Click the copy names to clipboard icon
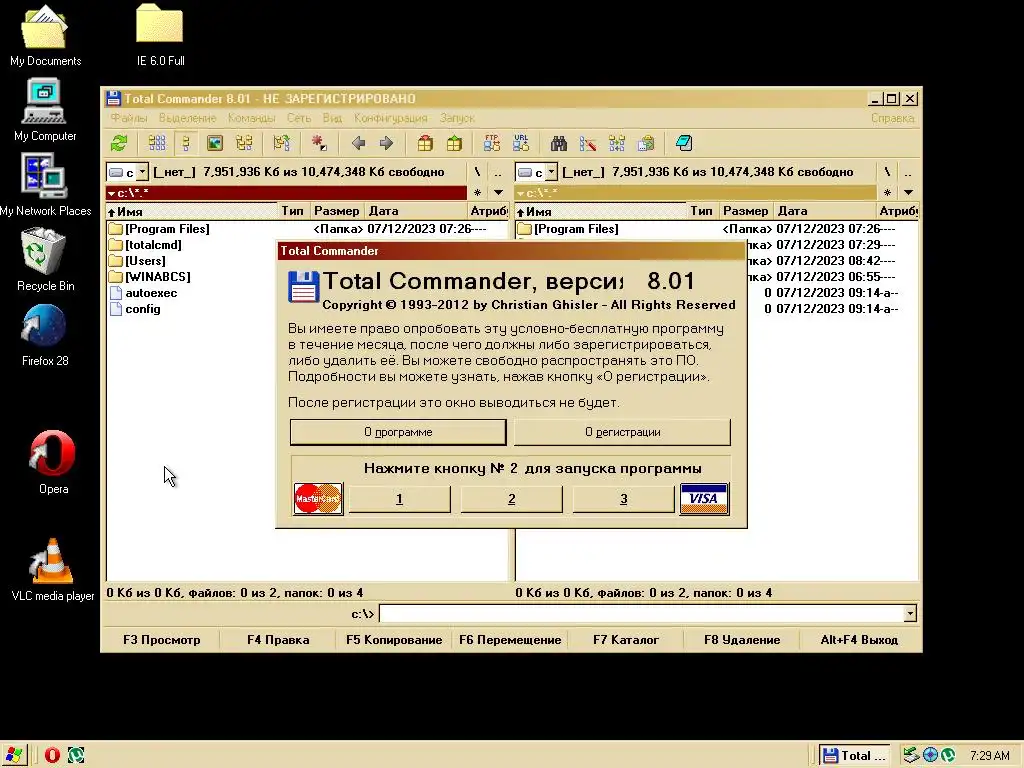This screenshot has width=1024, height=768. pyautogui.click(x=647, y=143)
